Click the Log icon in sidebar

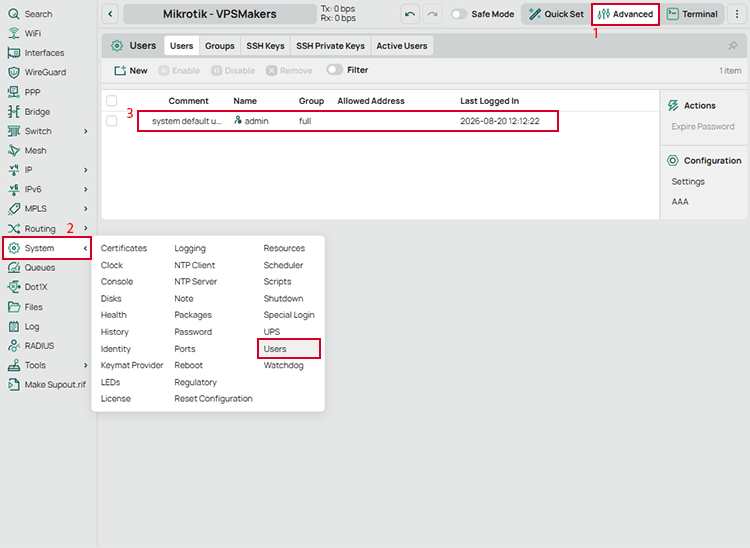click(14, 326)
